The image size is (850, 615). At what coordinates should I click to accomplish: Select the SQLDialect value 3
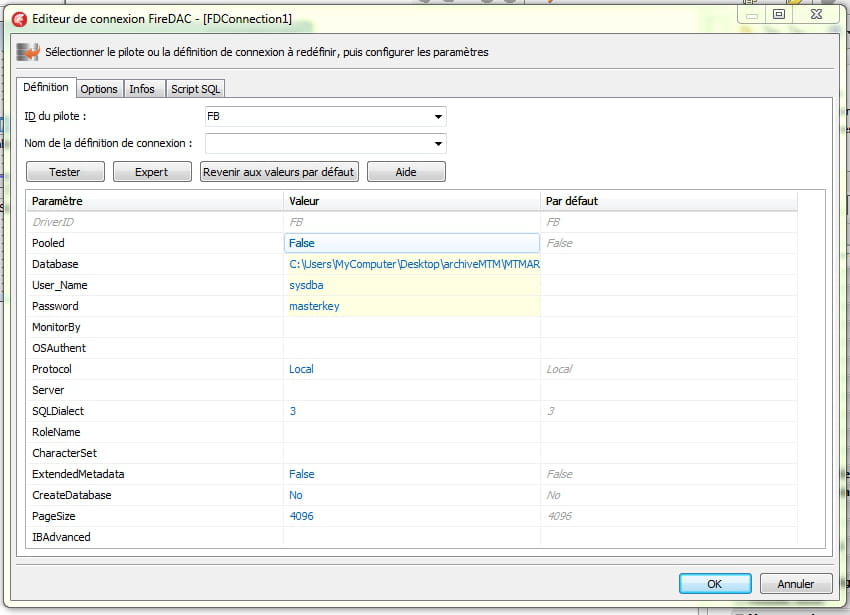[x=411, y=411]
